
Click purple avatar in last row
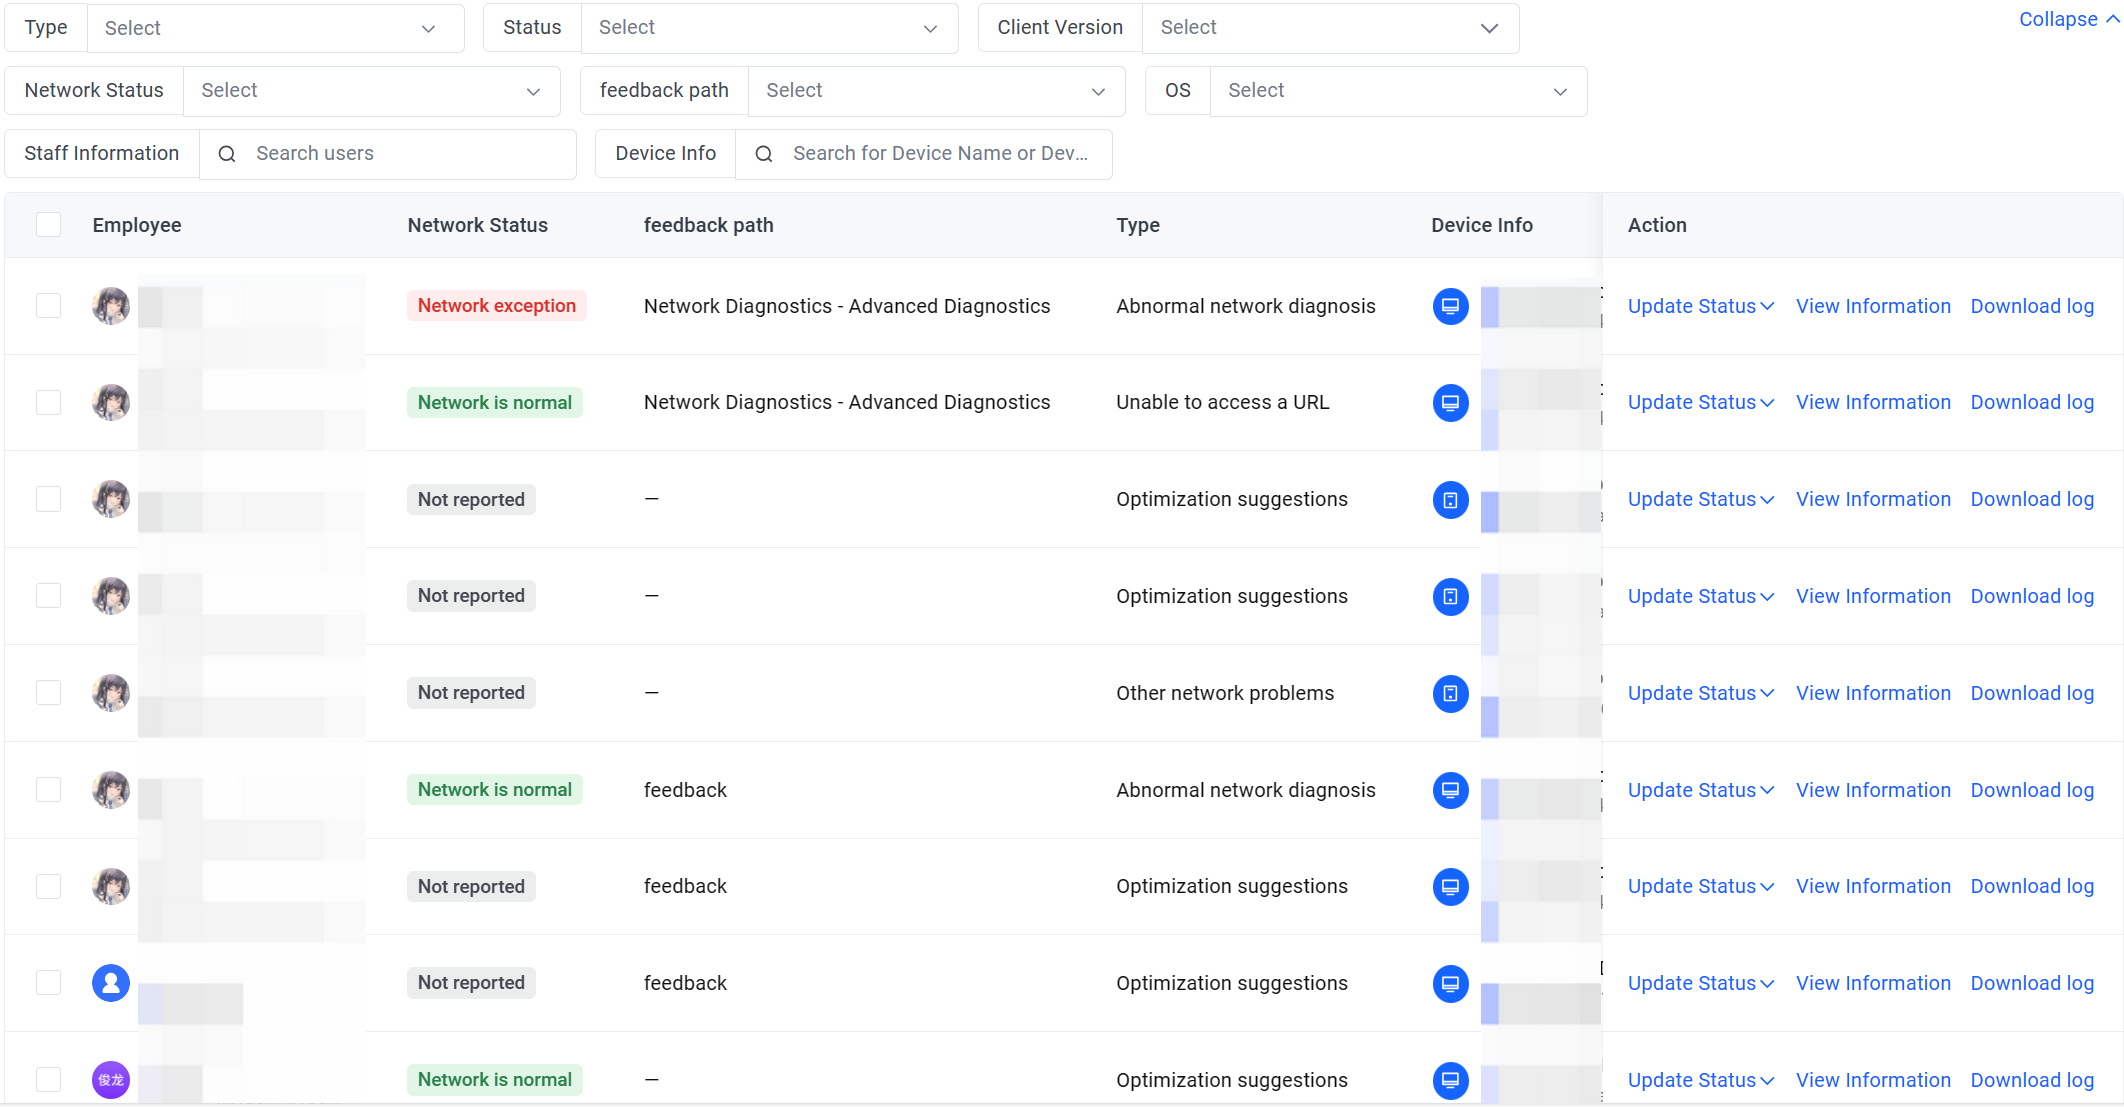point(111,1080)
